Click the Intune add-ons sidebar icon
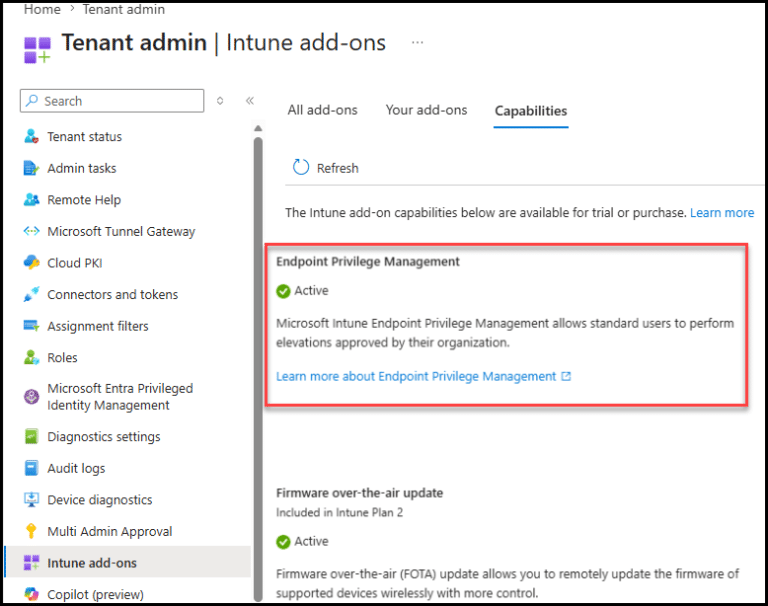The height and width of the screenshot is (606, 768). coord(31,563)
